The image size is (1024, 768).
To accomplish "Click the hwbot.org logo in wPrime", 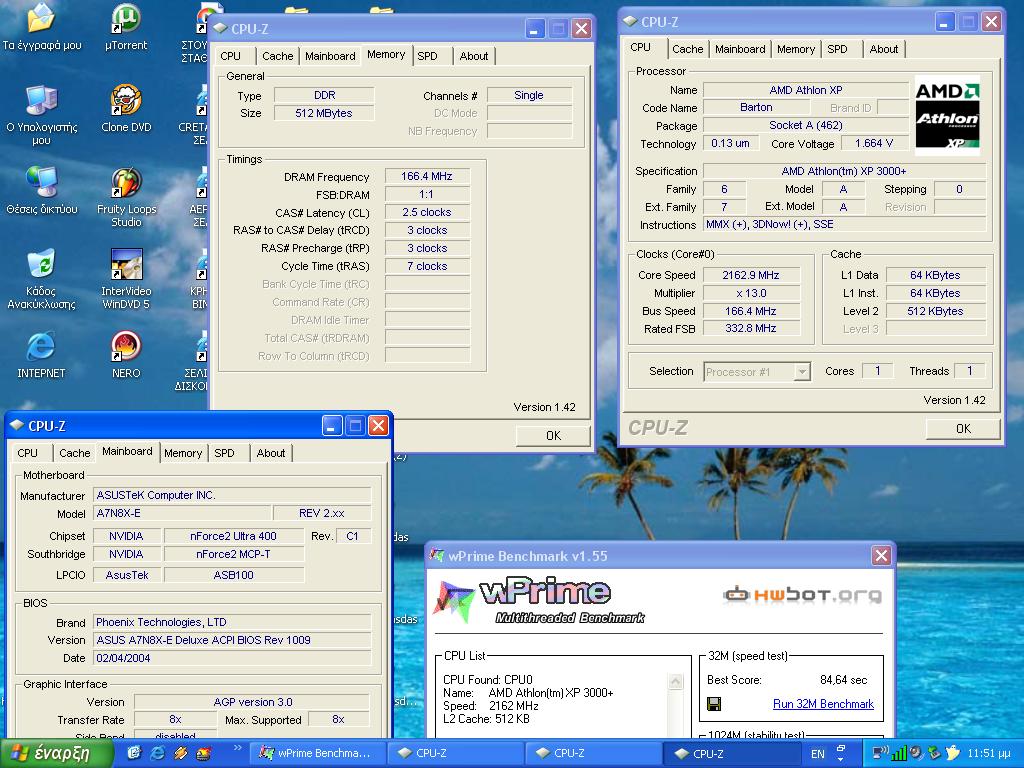I will click(803, 595).
